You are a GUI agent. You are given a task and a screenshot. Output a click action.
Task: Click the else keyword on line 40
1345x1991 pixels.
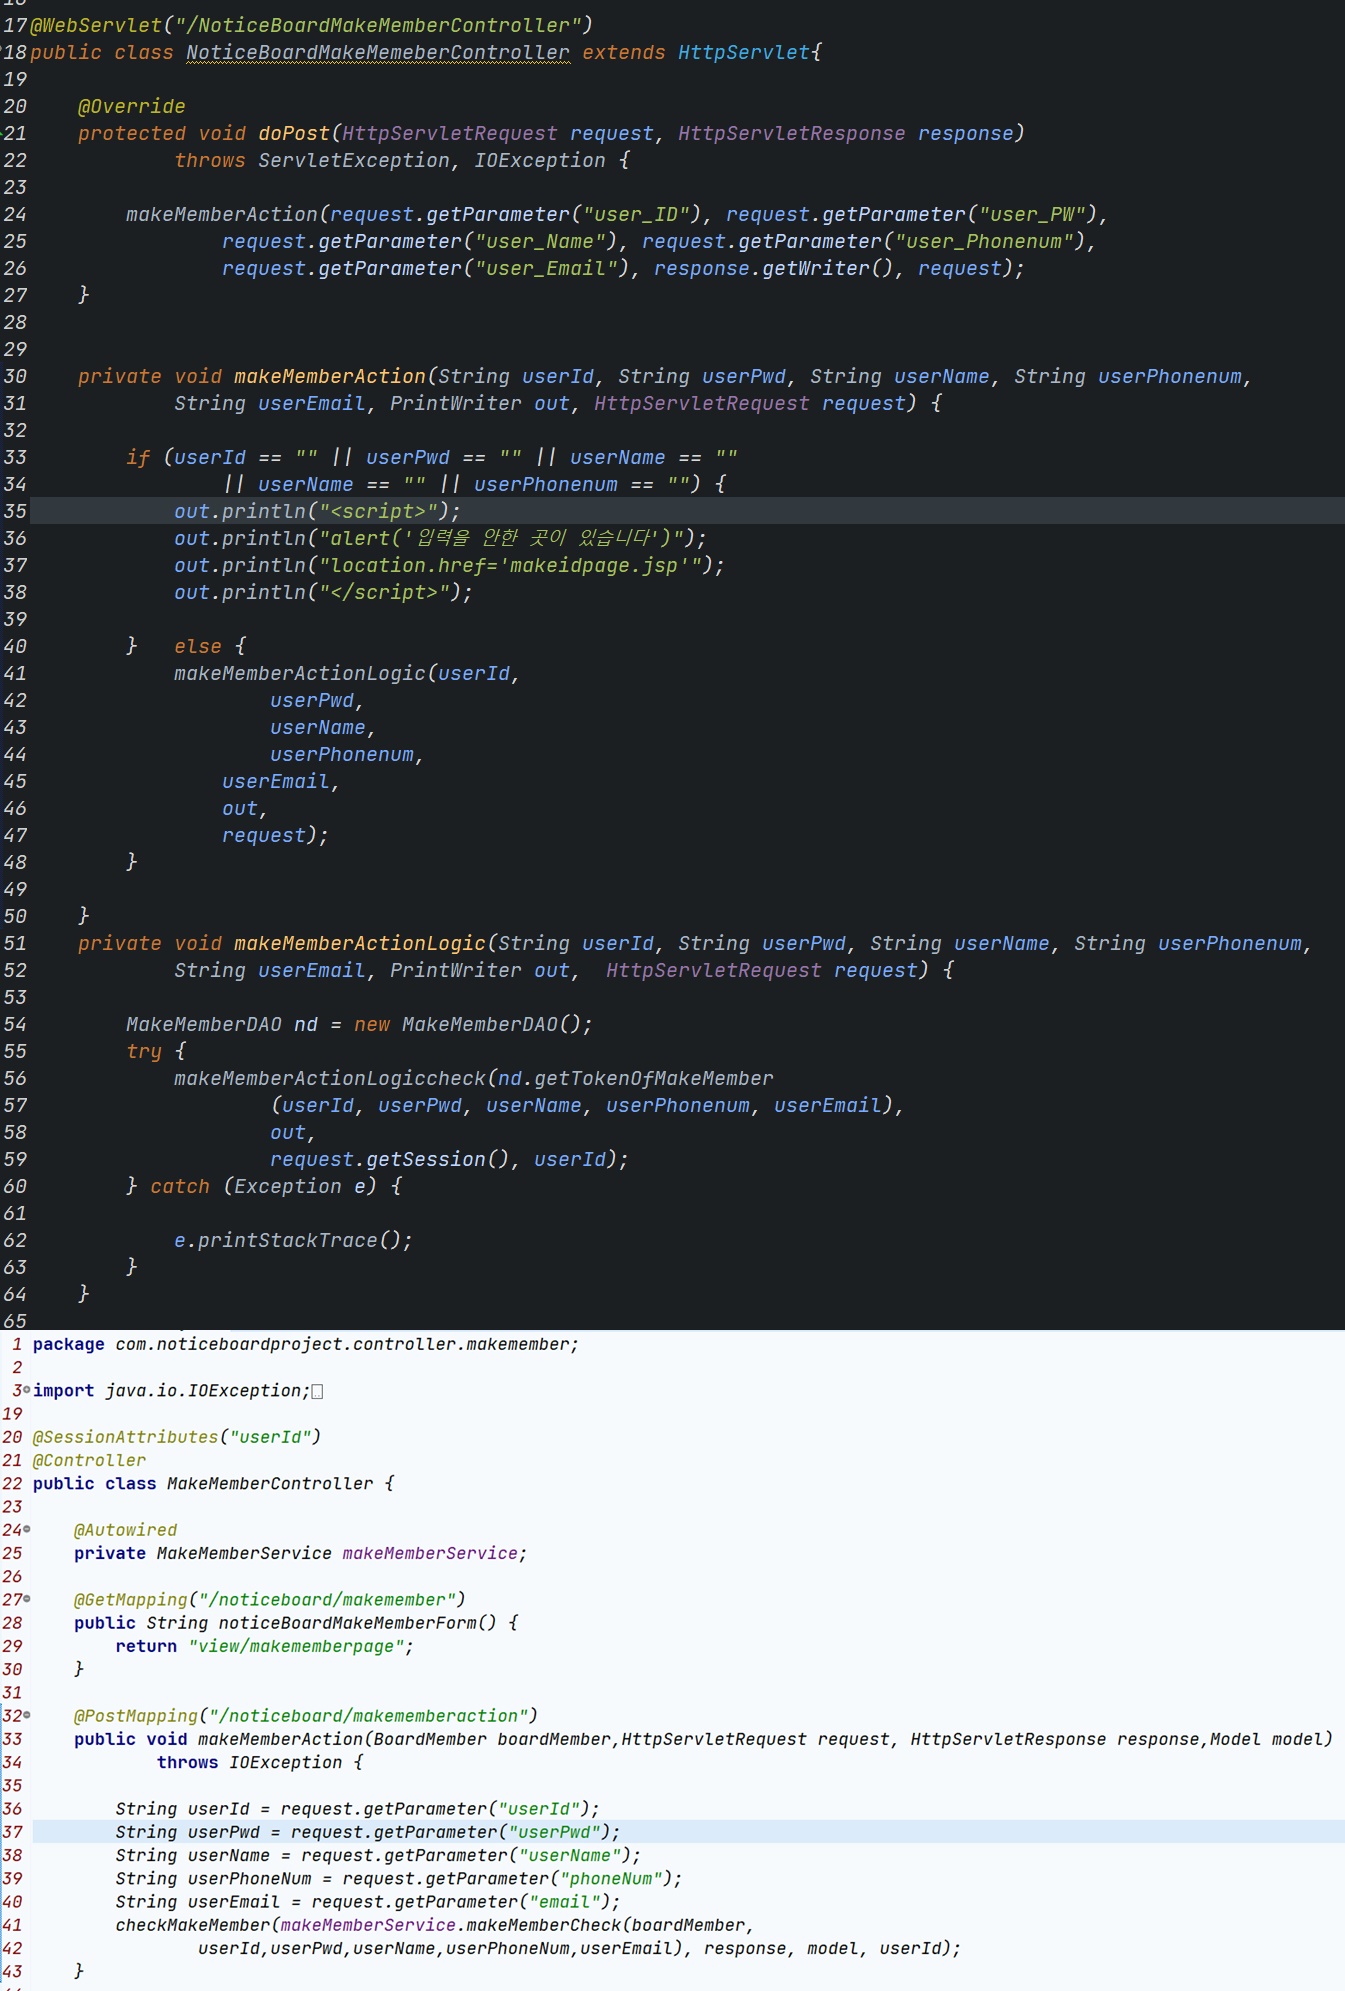198,646
